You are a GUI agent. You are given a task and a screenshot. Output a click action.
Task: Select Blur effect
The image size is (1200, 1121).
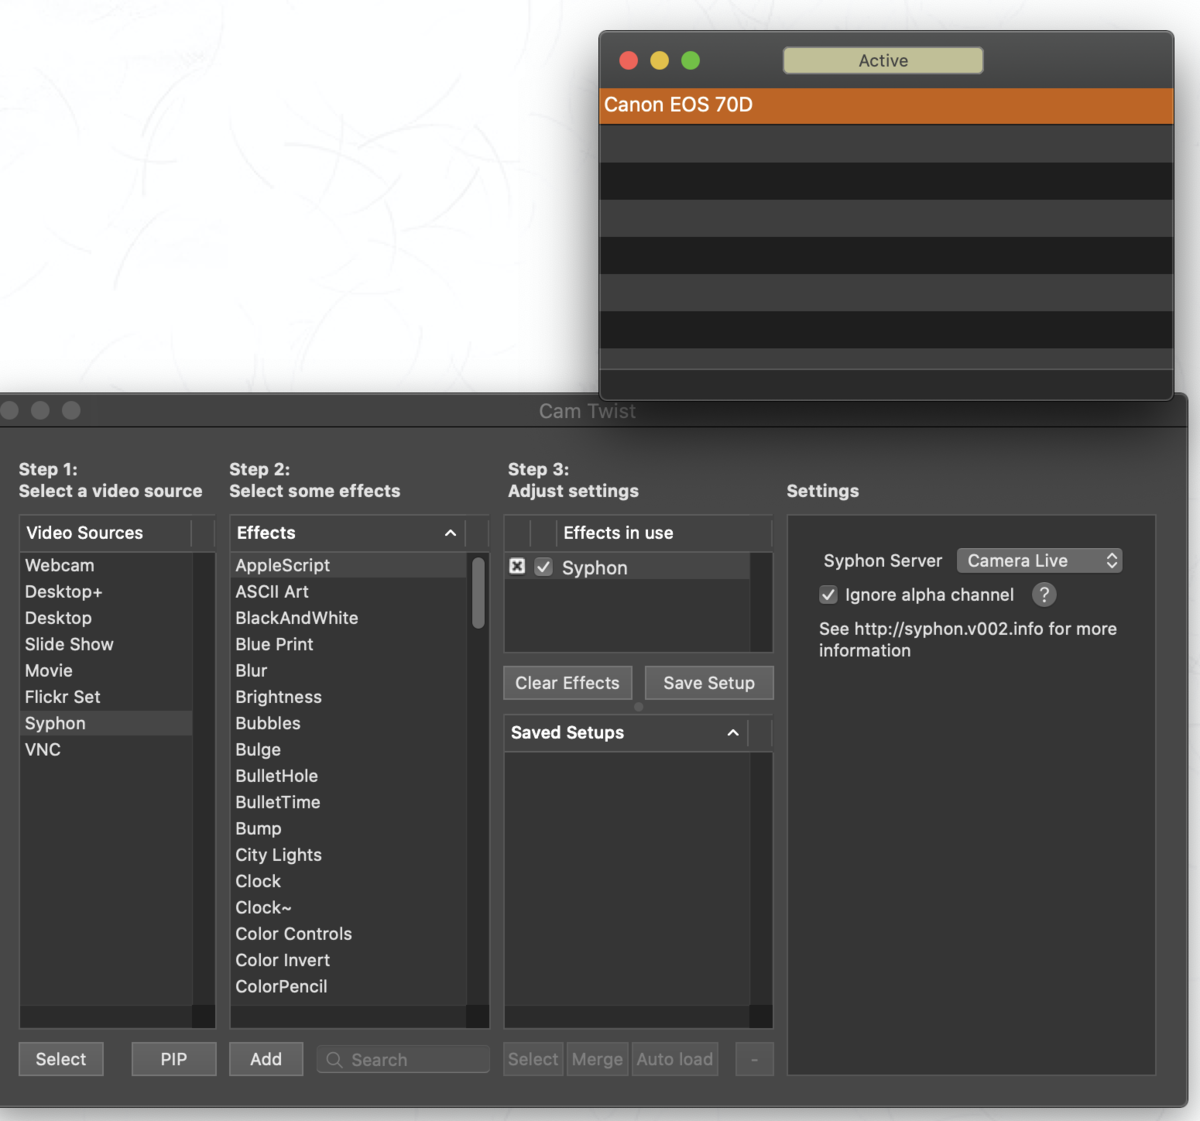[x=348, y=671]
